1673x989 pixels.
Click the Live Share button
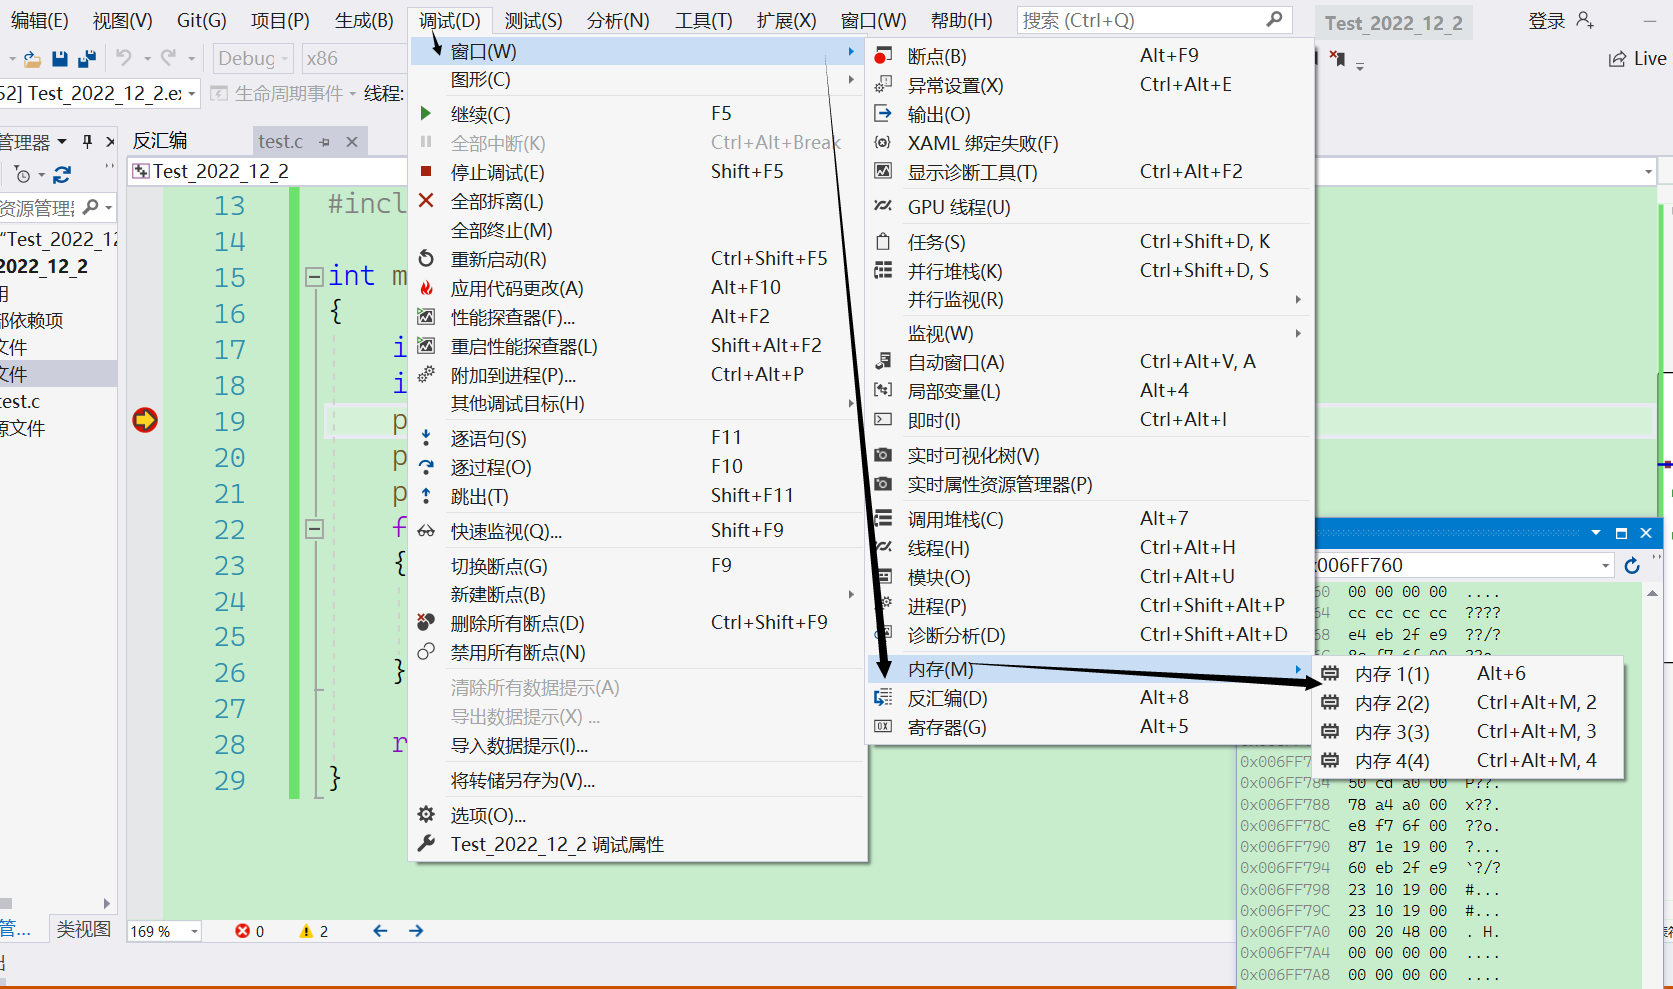coord(1637,59)
